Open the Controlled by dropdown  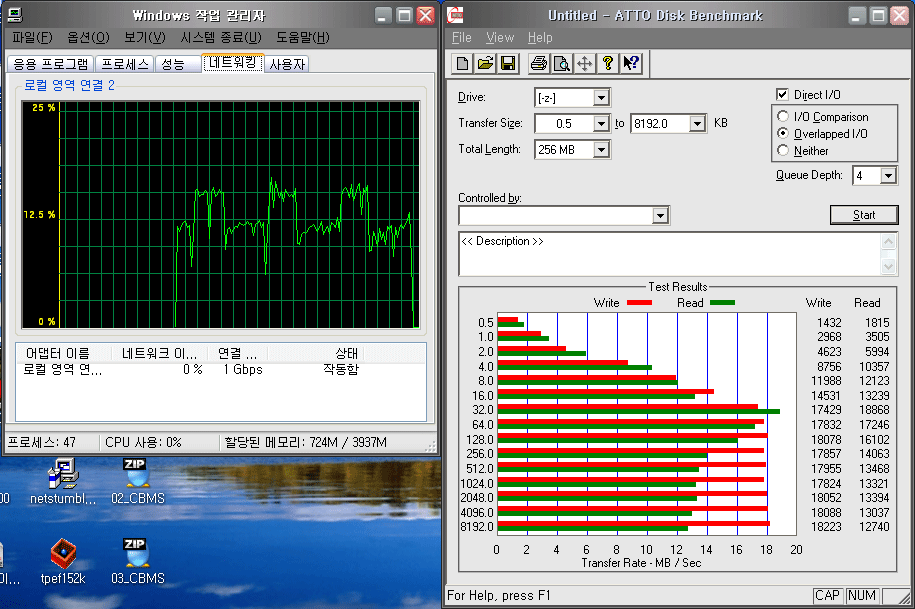tap(660, 215)
